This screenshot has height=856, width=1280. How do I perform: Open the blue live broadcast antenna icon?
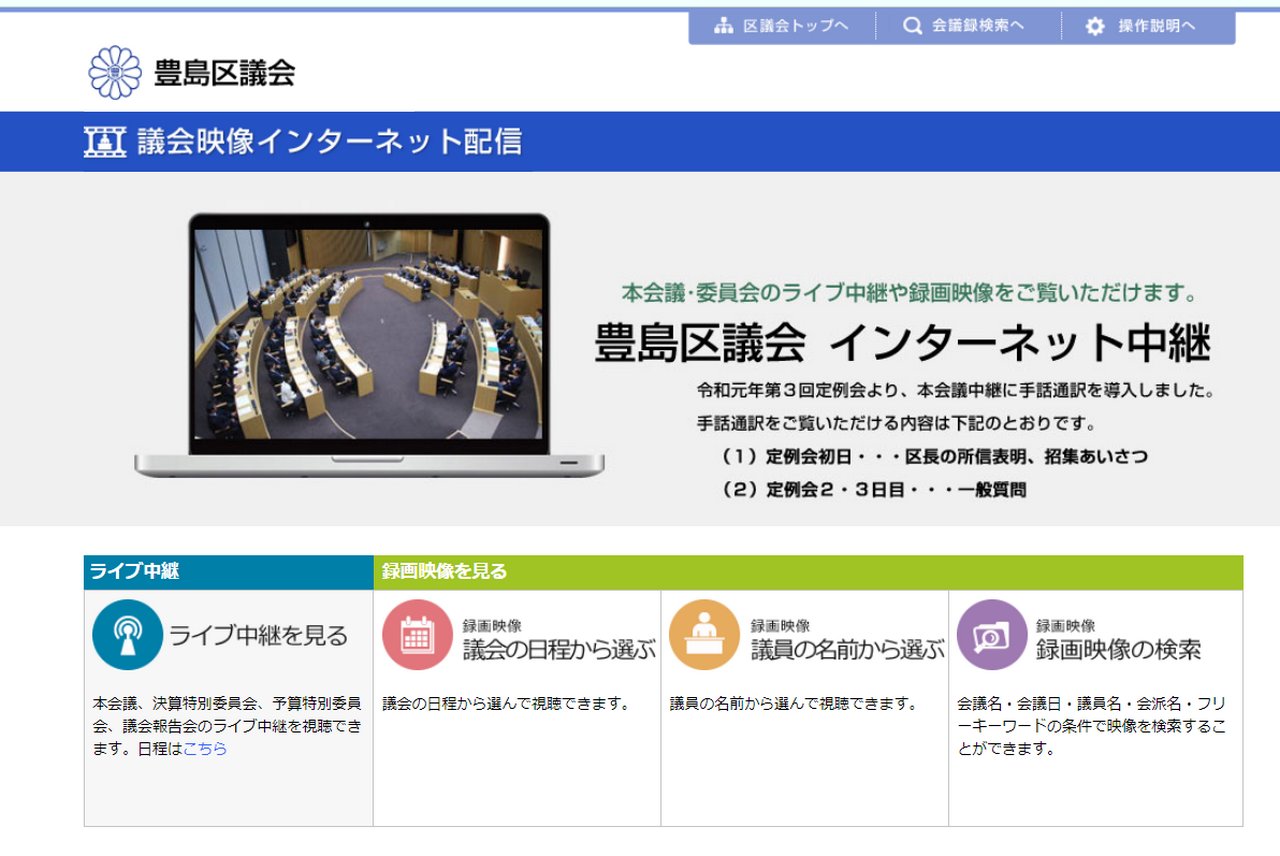[127, 634]
